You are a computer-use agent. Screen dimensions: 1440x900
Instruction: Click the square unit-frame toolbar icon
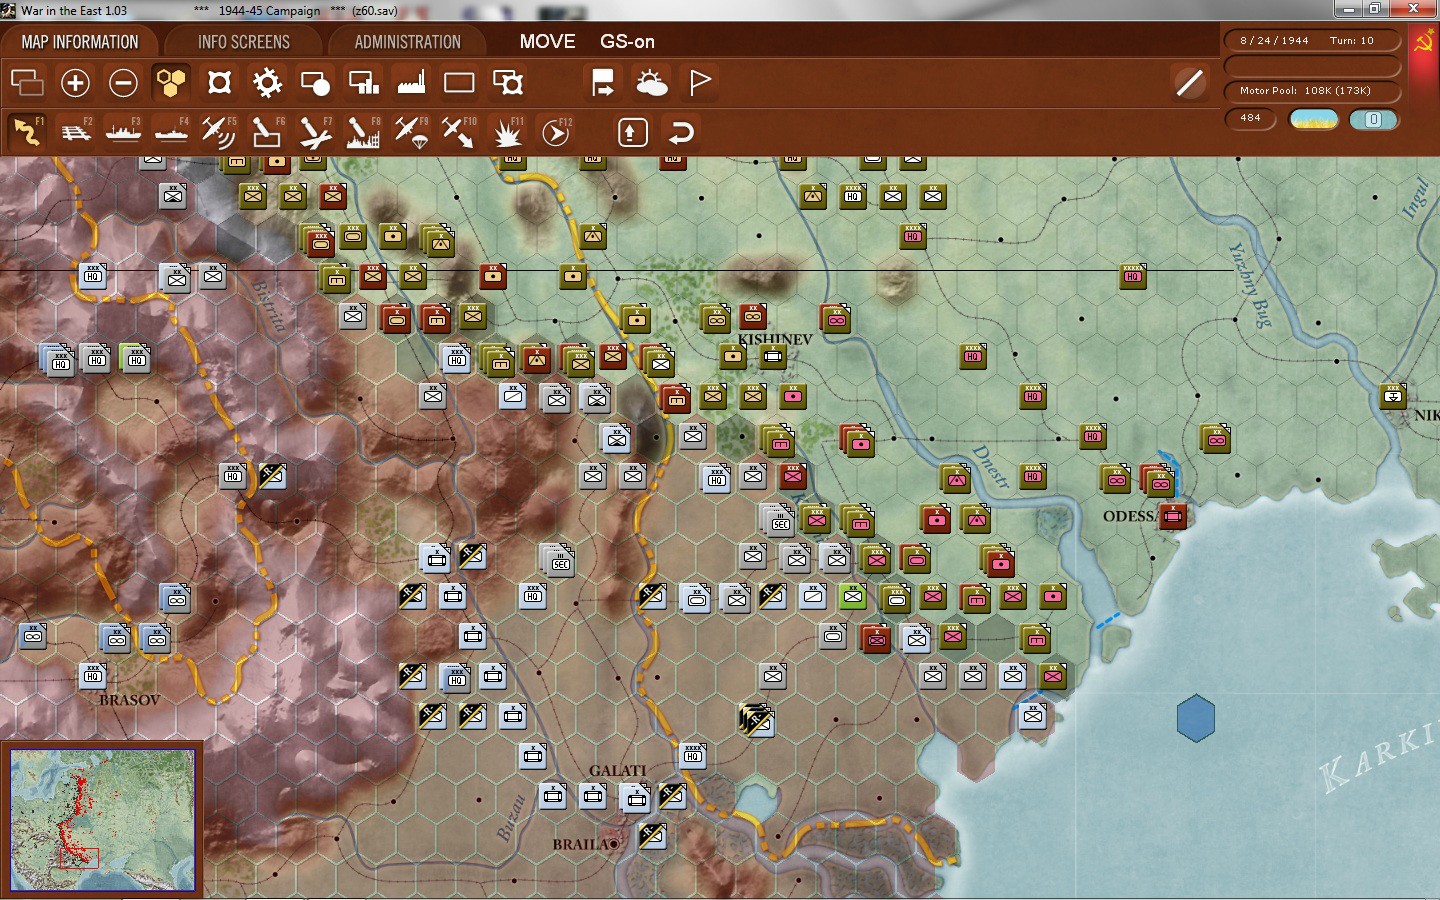tap(219, 82)
